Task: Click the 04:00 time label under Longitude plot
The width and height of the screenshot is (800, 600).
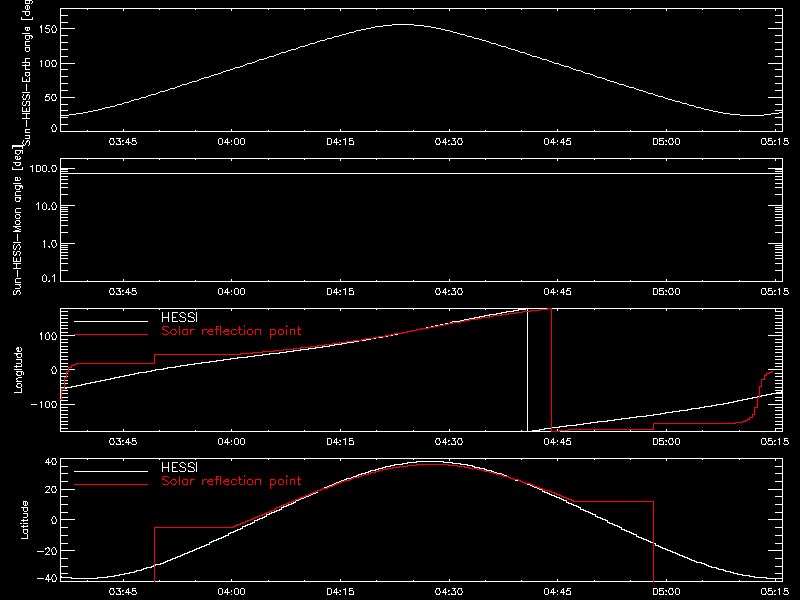Action: pyautogui.click(x=232, y=442)
